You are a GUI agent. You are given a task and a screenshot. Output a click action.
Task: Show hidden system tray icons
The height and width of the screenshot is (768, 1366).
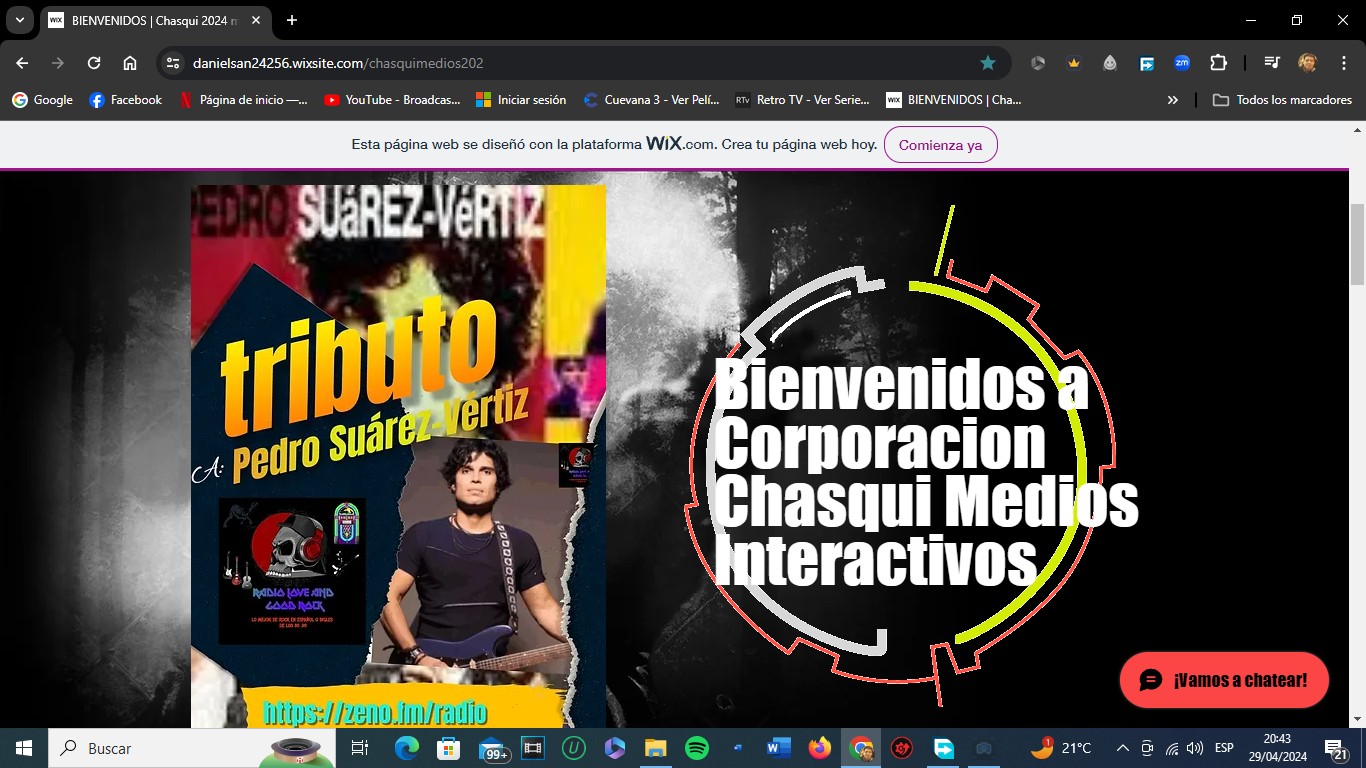pyautogui.click(x=1123, y=748)
